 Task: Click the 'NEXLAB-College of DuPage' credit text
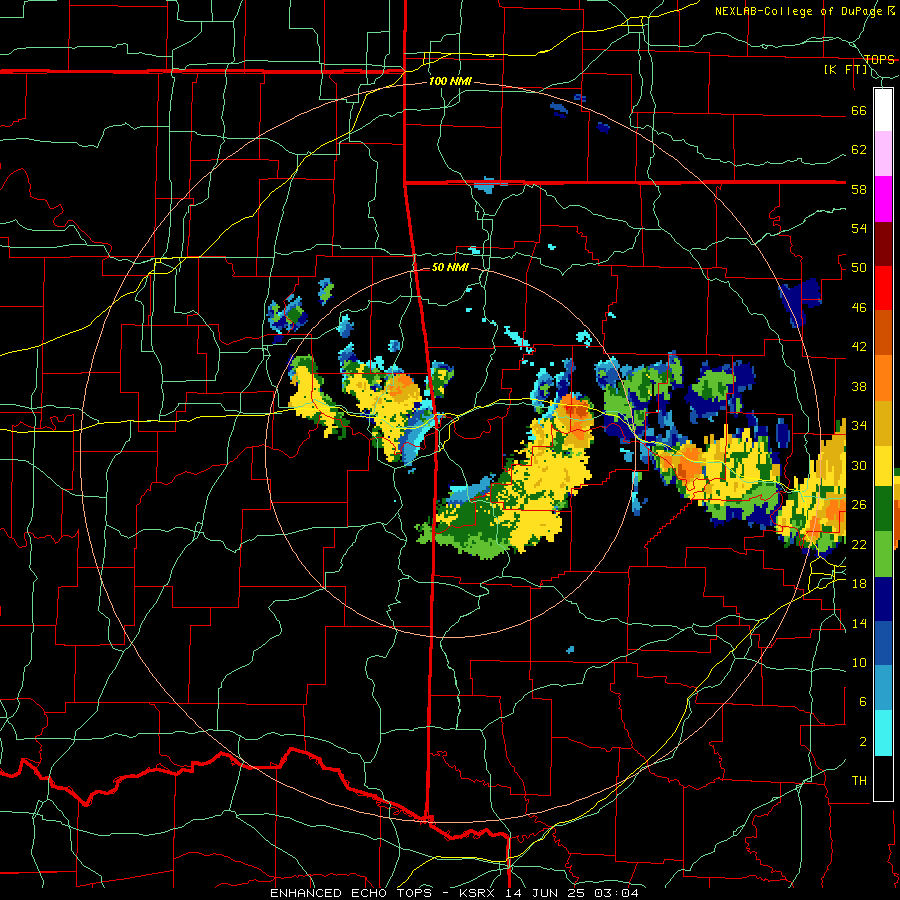[800, 11]
